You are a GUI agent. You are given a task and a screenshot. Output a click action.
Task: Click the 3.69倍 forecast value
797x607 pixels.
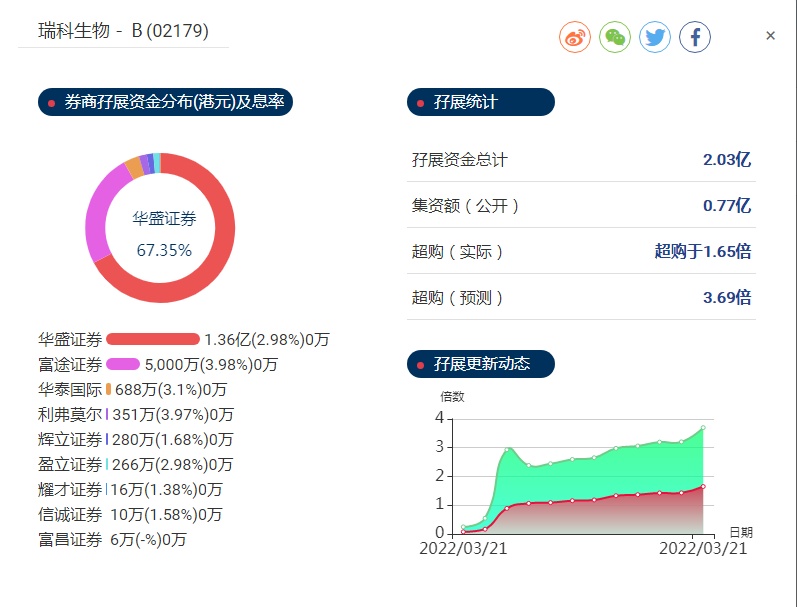click(x=727, y=297)
